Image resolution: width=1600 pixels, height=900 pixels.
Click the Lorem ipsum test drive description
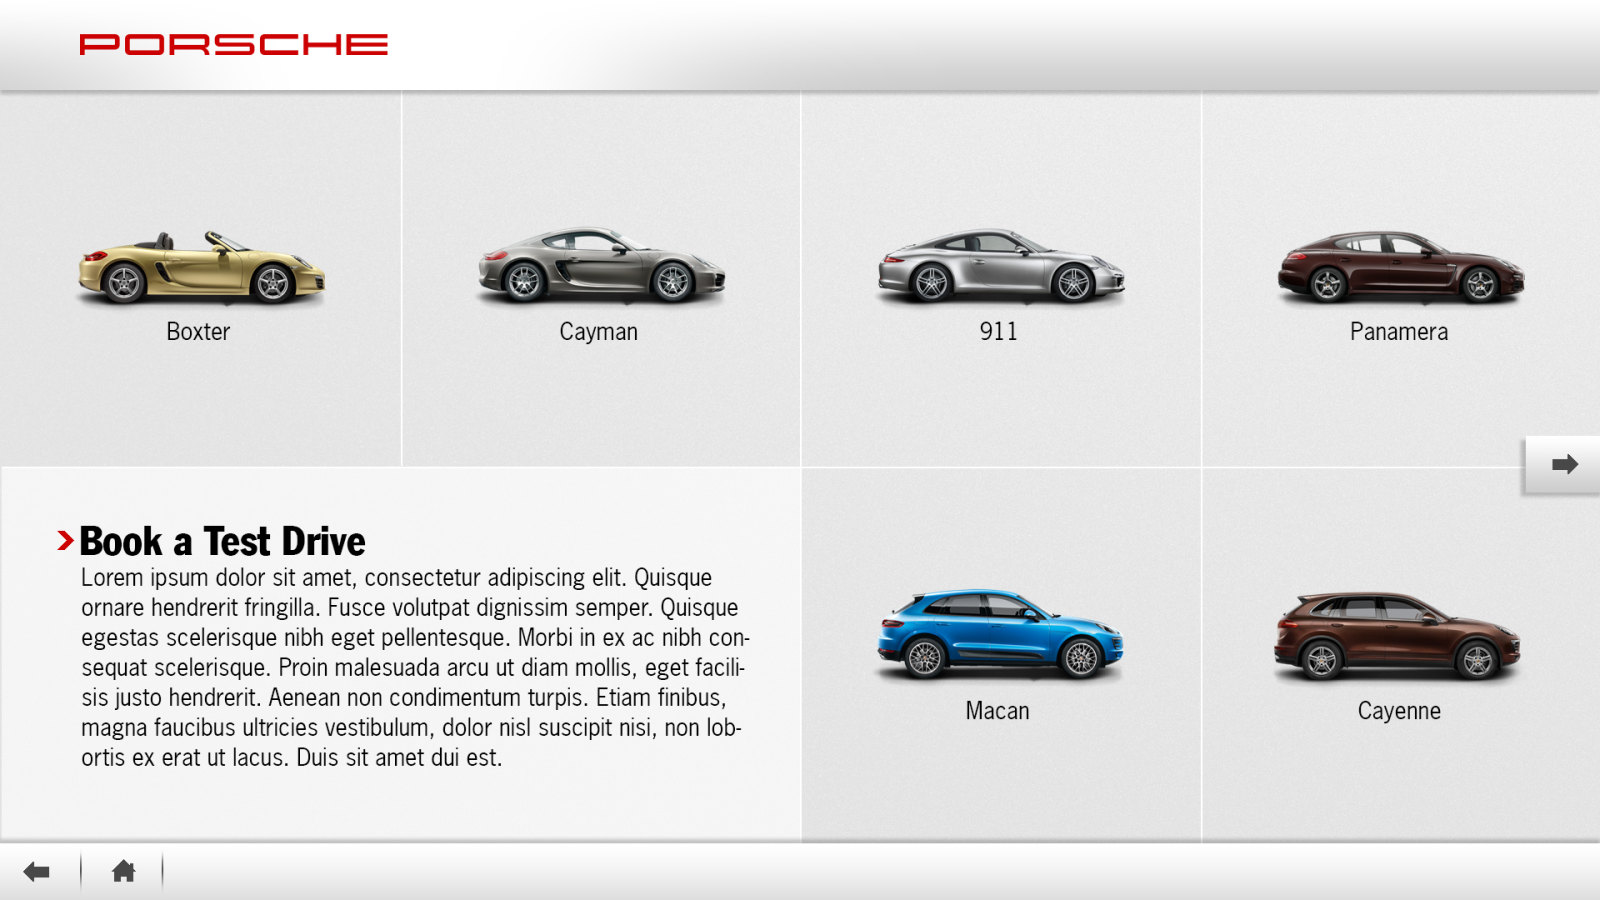pos(415,667)
